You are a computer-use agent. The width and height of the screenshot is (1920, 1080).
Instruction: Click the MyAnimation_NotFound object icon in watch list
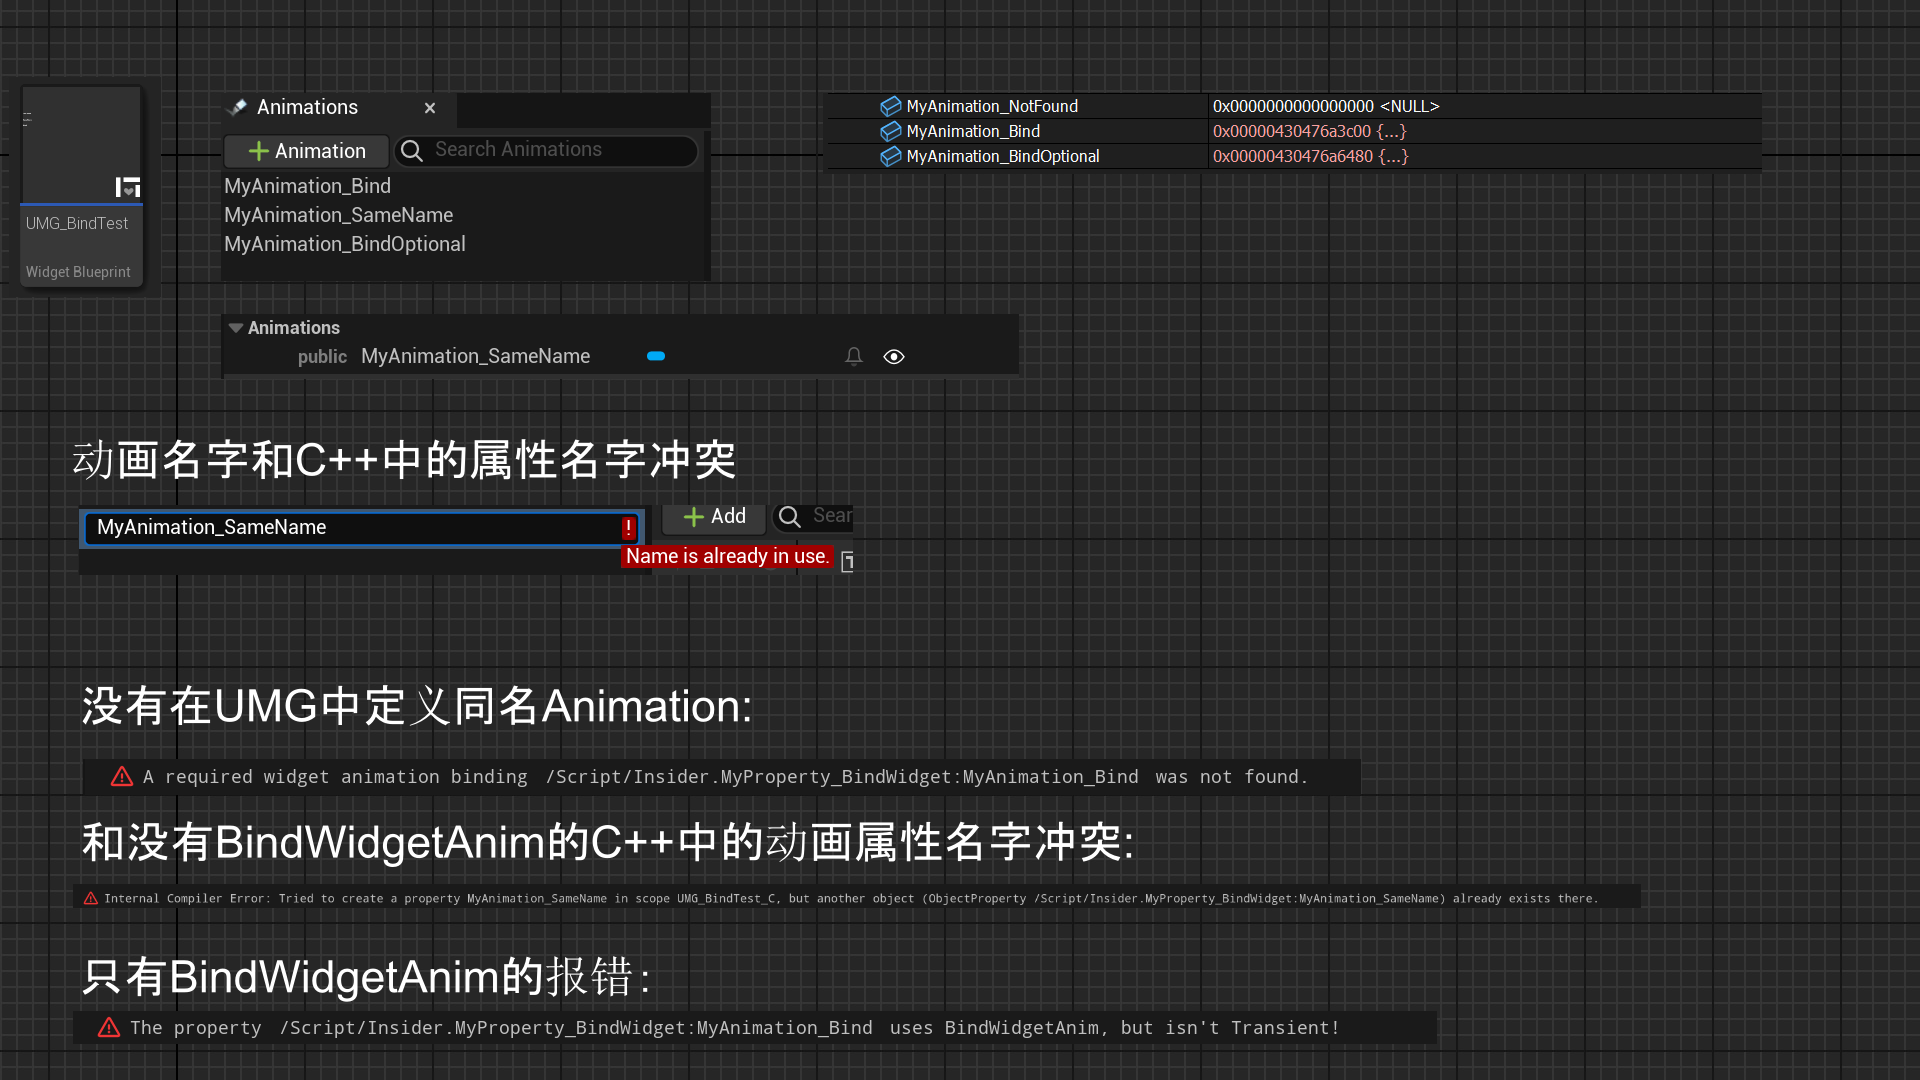coord(890,106)
